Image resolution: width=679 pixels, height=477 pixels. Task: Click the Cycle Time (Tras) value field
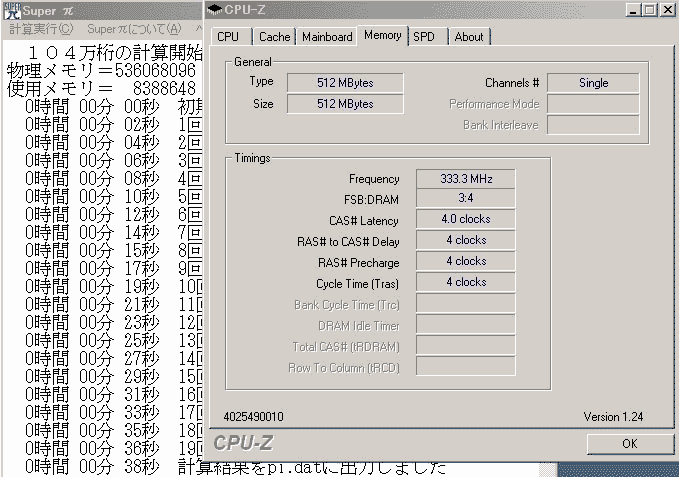click(466, 282)
